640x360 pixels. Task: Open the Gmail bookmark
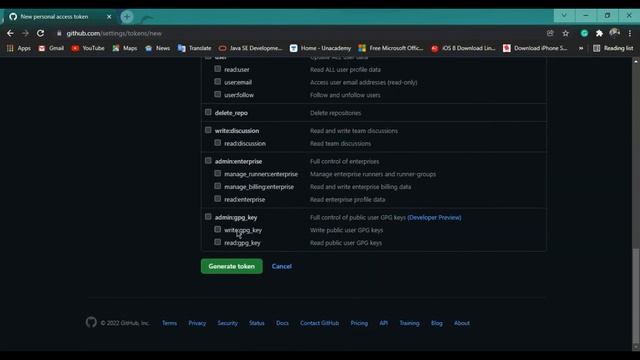(x=51, y=48)
